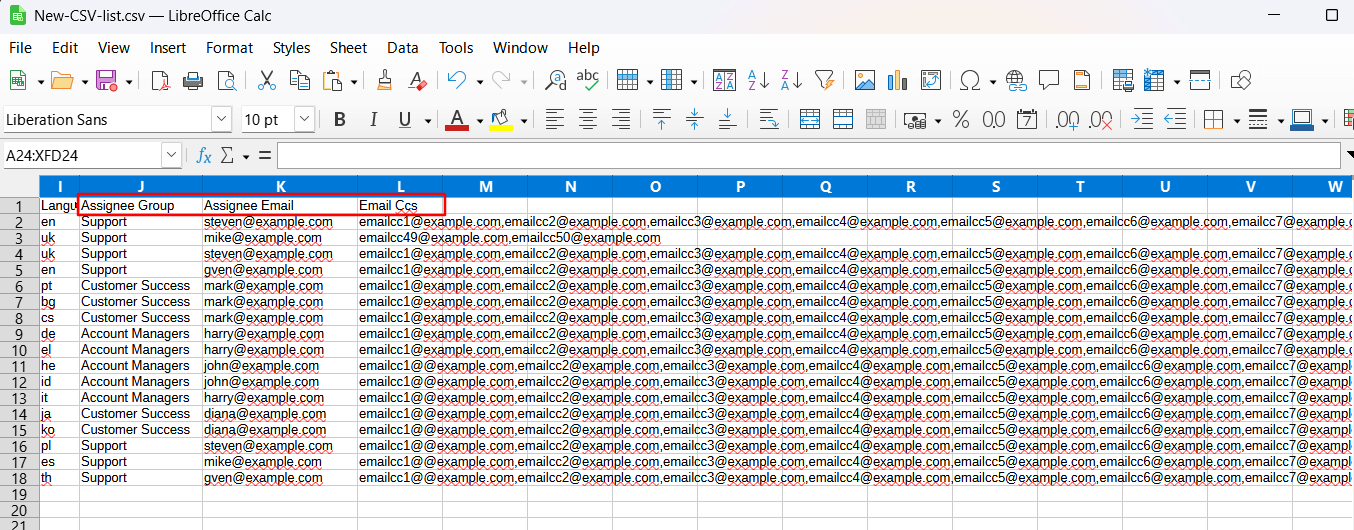The height and width of the screenshot is (530, 1354).
Task: Open the Format menu
Action: [229, 48]
